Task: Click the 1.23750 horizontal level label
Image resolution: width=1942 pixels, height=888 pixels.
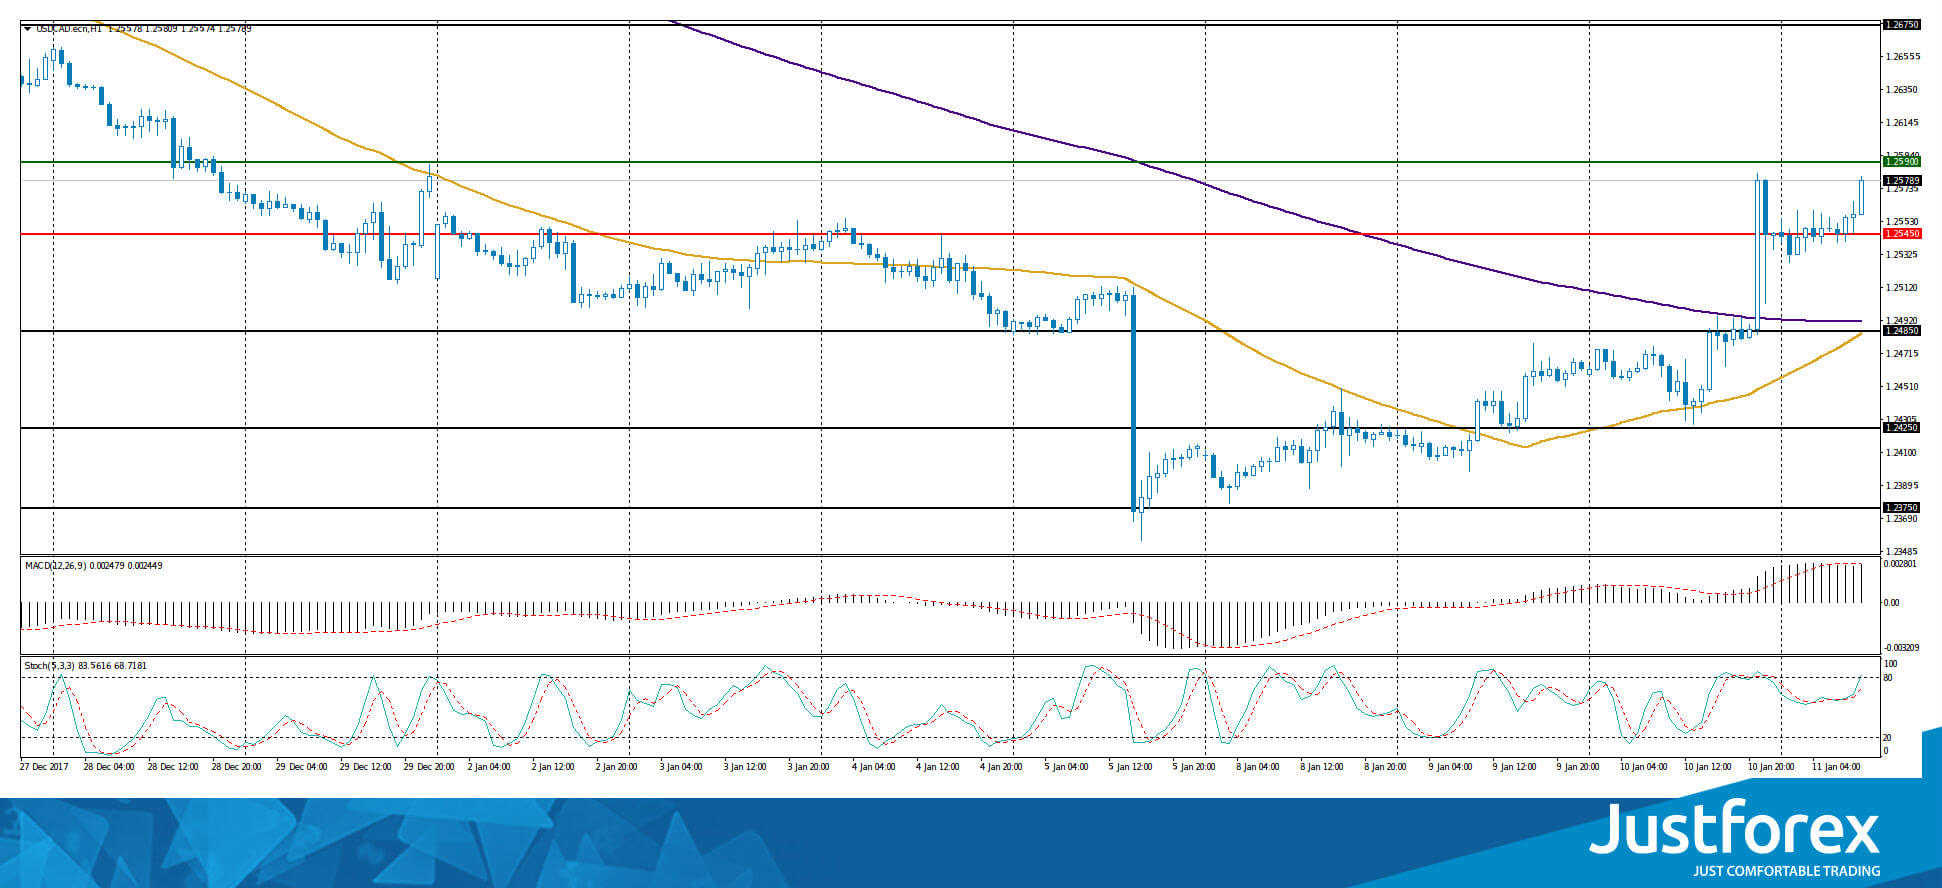Action: (x=1901, y=508)
